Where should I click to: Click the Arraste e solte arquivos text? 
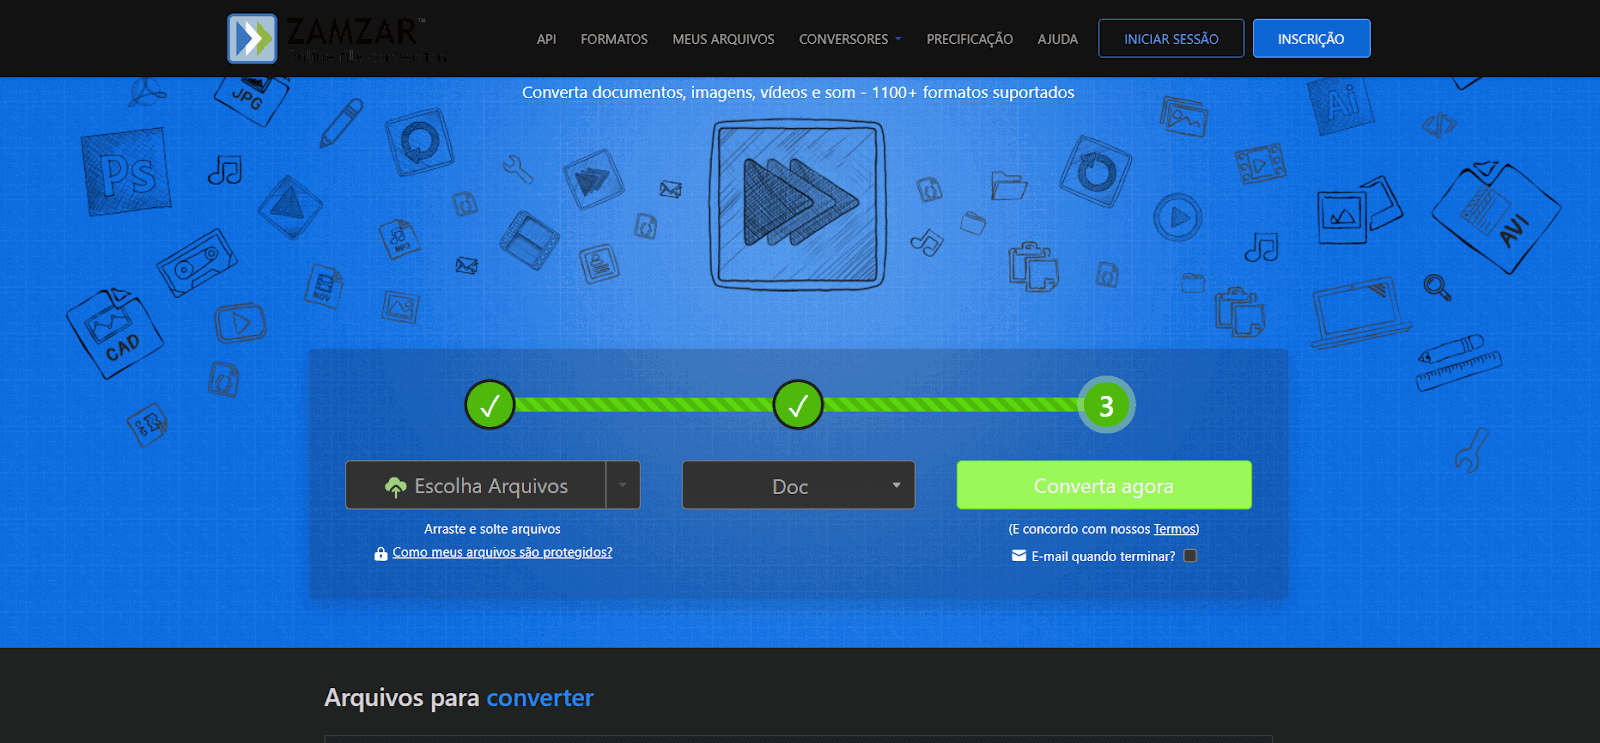point(492,529)
